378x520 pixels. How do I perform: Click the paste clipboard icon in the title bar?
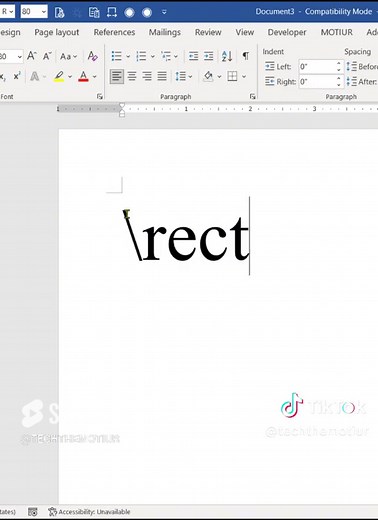pos(94,12)
